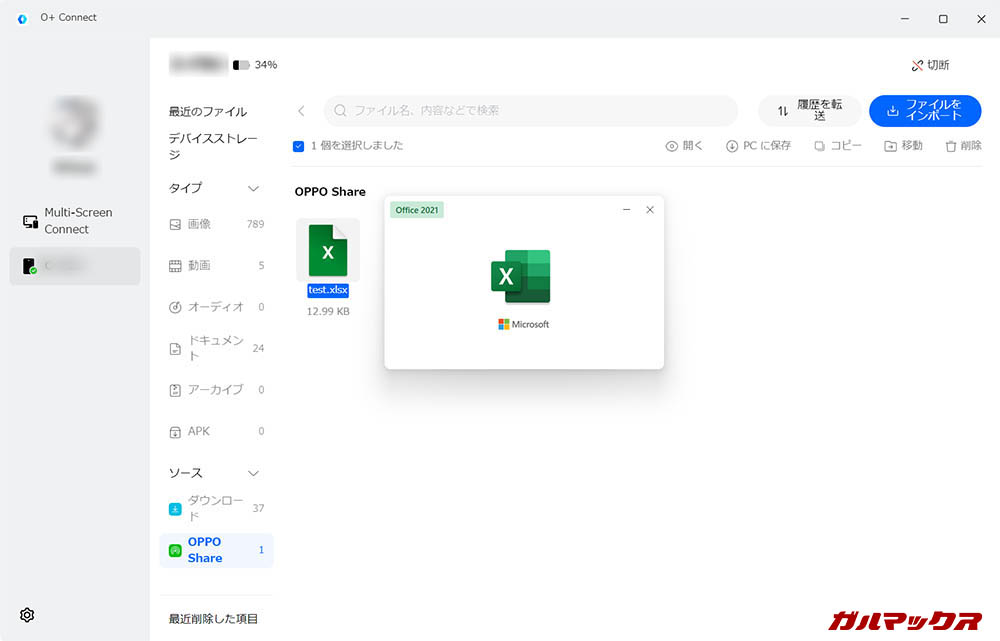The height and width of the screenshot is (641, 1000).
Task: Collapse the ソース section chevron
Action: [253, 473]
